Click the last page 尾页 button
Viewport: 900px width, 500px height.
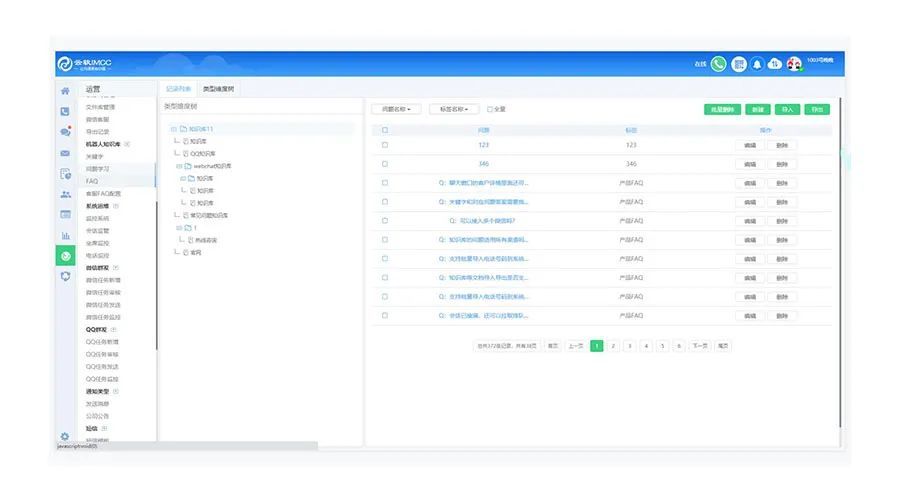tap(723, 346)
